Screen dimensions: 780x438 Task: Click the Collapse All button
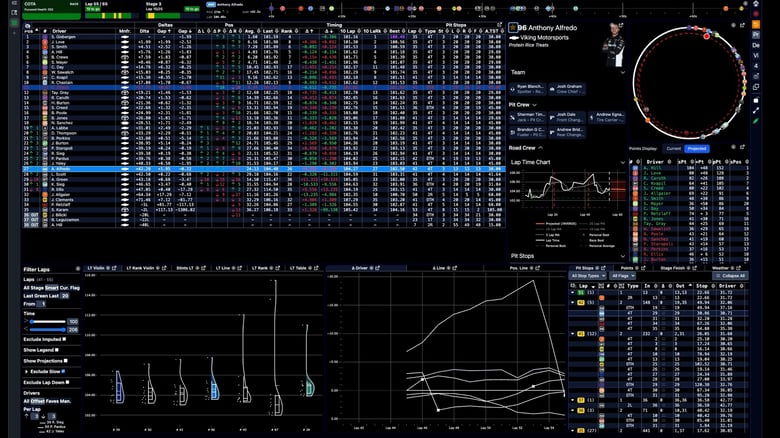pos(731,276)
